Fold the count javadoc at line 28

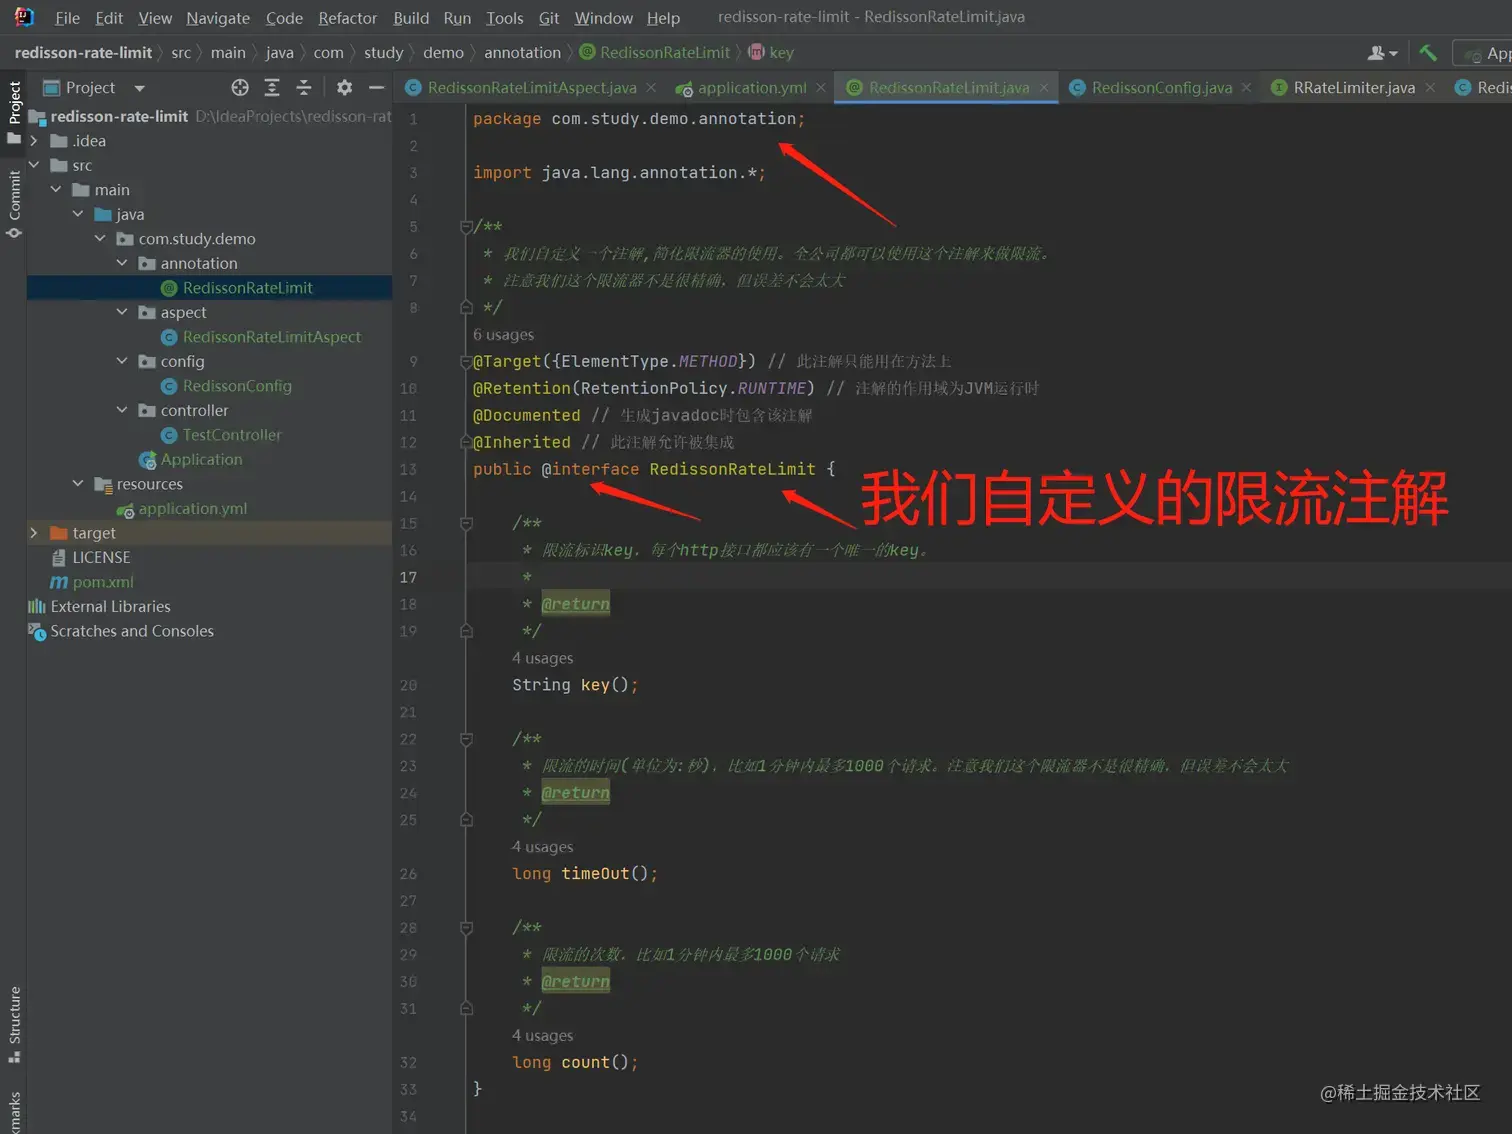(x=466, y=928)
